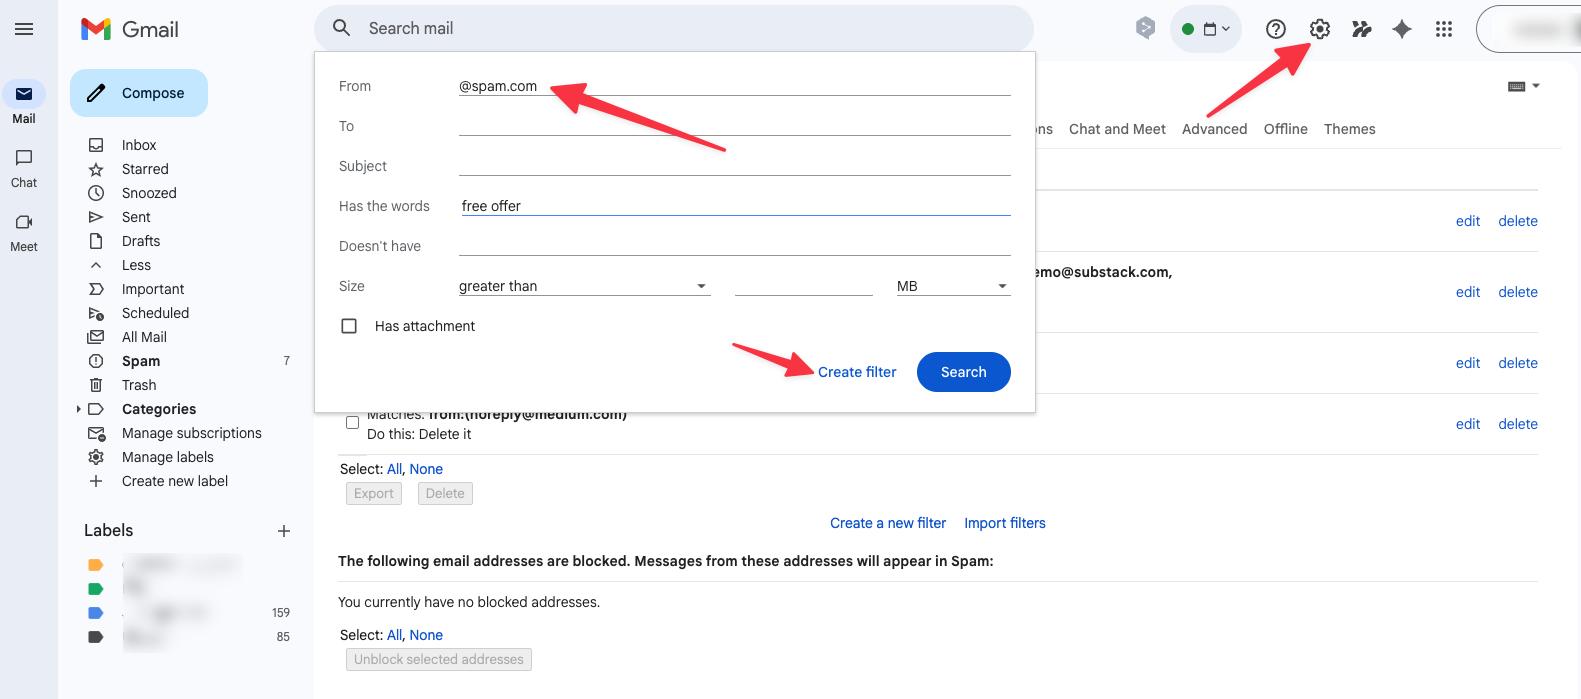Click Import filters link
This screenshot has height=699, width=1581.
[x=1005, y=523]
